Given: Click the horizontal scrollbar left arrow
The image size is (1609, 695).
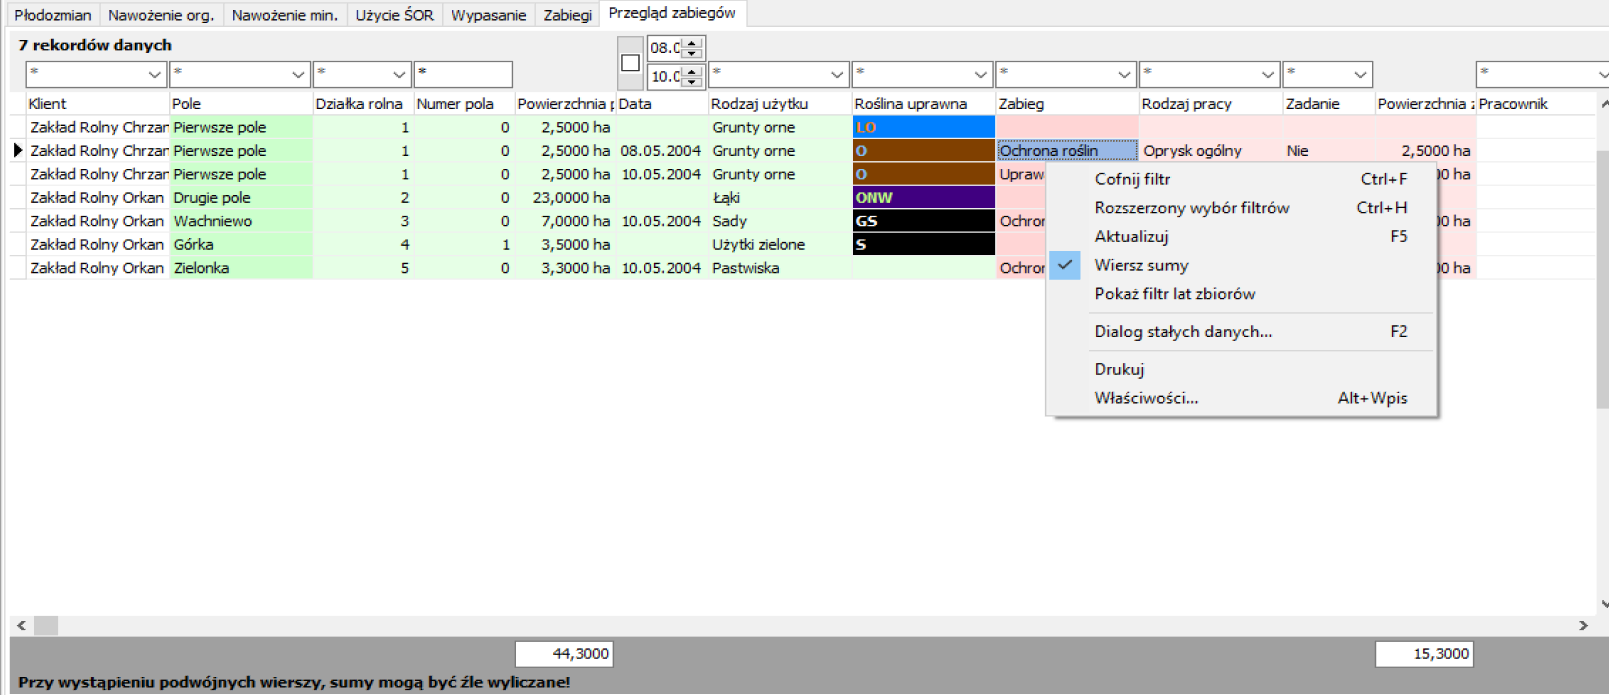Looking at the screenshot, I should pos(21,625).
